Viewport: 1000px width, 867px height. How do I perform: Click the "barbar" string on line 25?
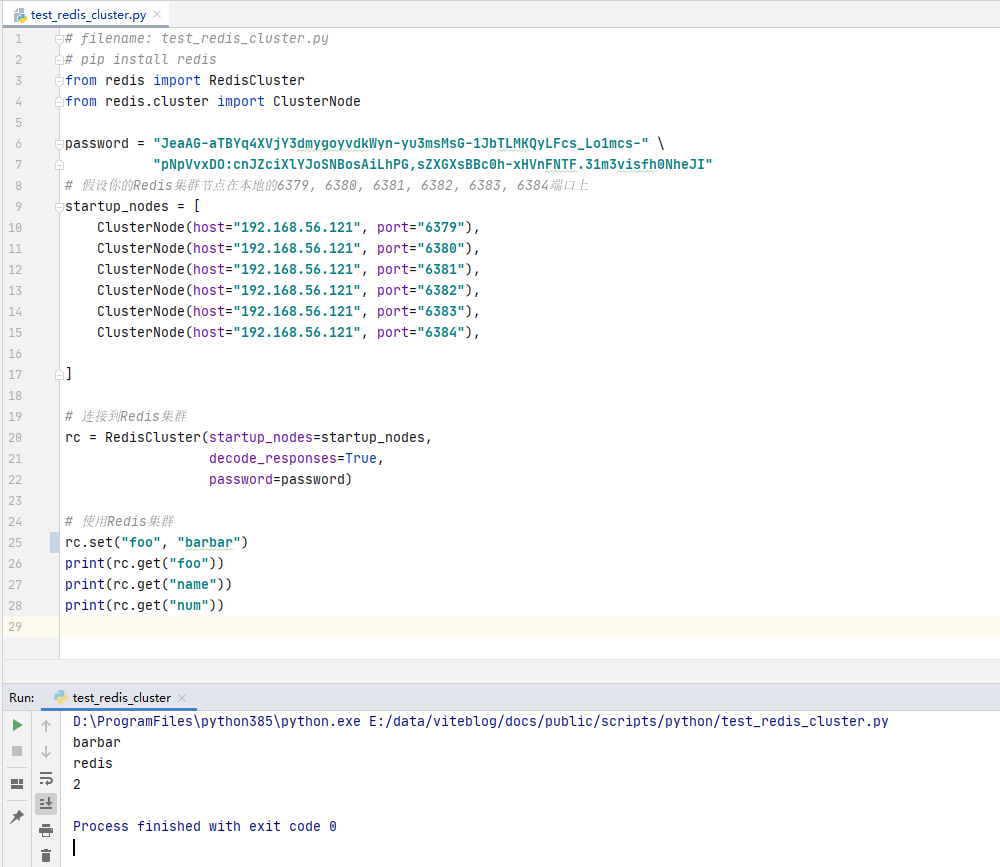209,542
